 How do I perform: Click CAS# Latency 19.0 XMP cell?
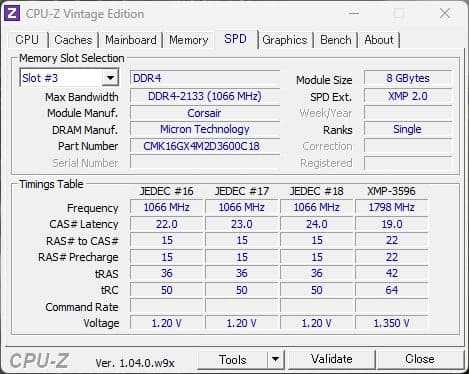click(x=392, y=224)
